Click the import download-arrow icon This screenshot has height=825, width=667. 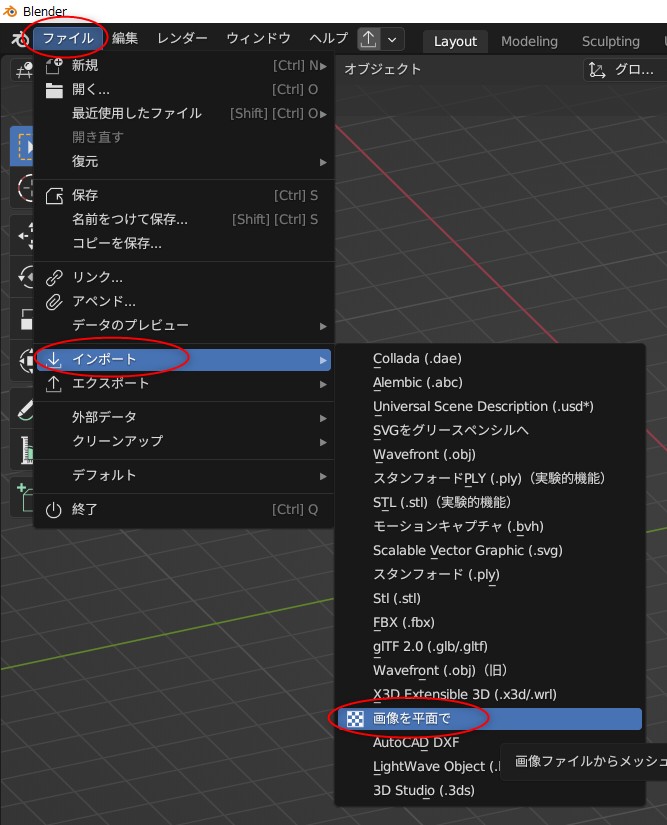coord(54,360)
